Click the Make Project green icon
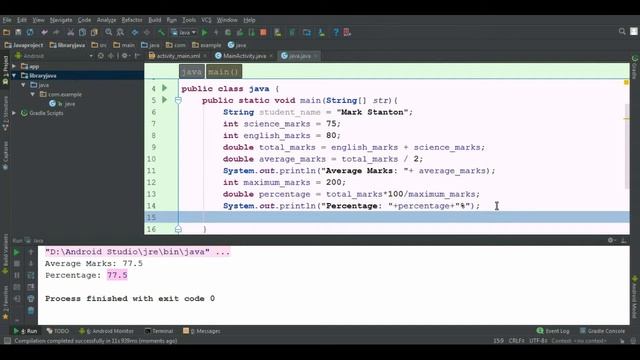This screenshot has height=360, width=640. 161,32
